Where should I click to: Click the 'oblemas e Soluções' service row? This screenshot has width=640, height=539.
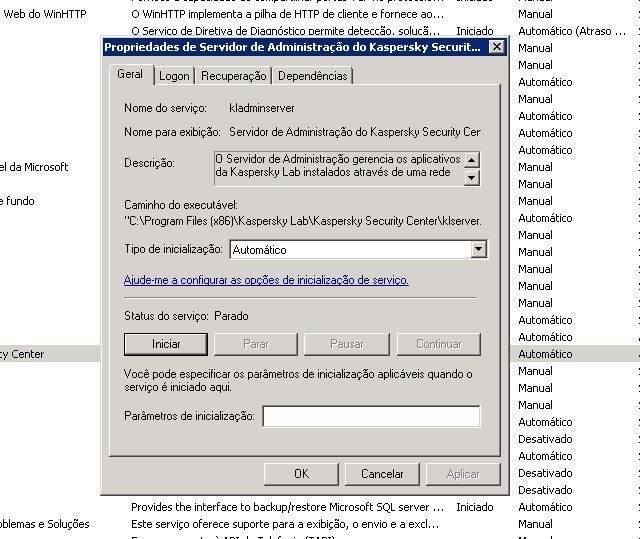(x=44, y=524)
